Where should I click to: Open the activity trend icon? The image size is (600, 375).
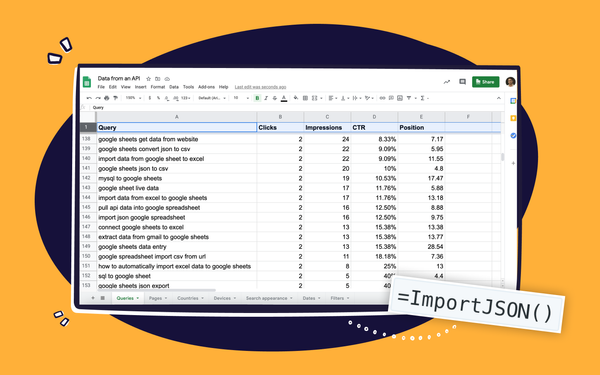(x=447, y=82)
